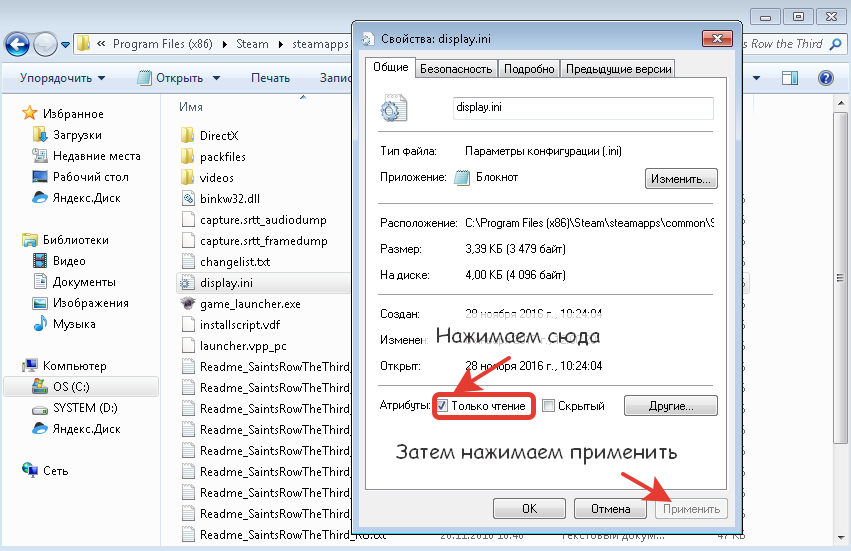This screenshot has height=551, width=851.
Task: Click the Имя column header
Action: (x=191, y=107)
